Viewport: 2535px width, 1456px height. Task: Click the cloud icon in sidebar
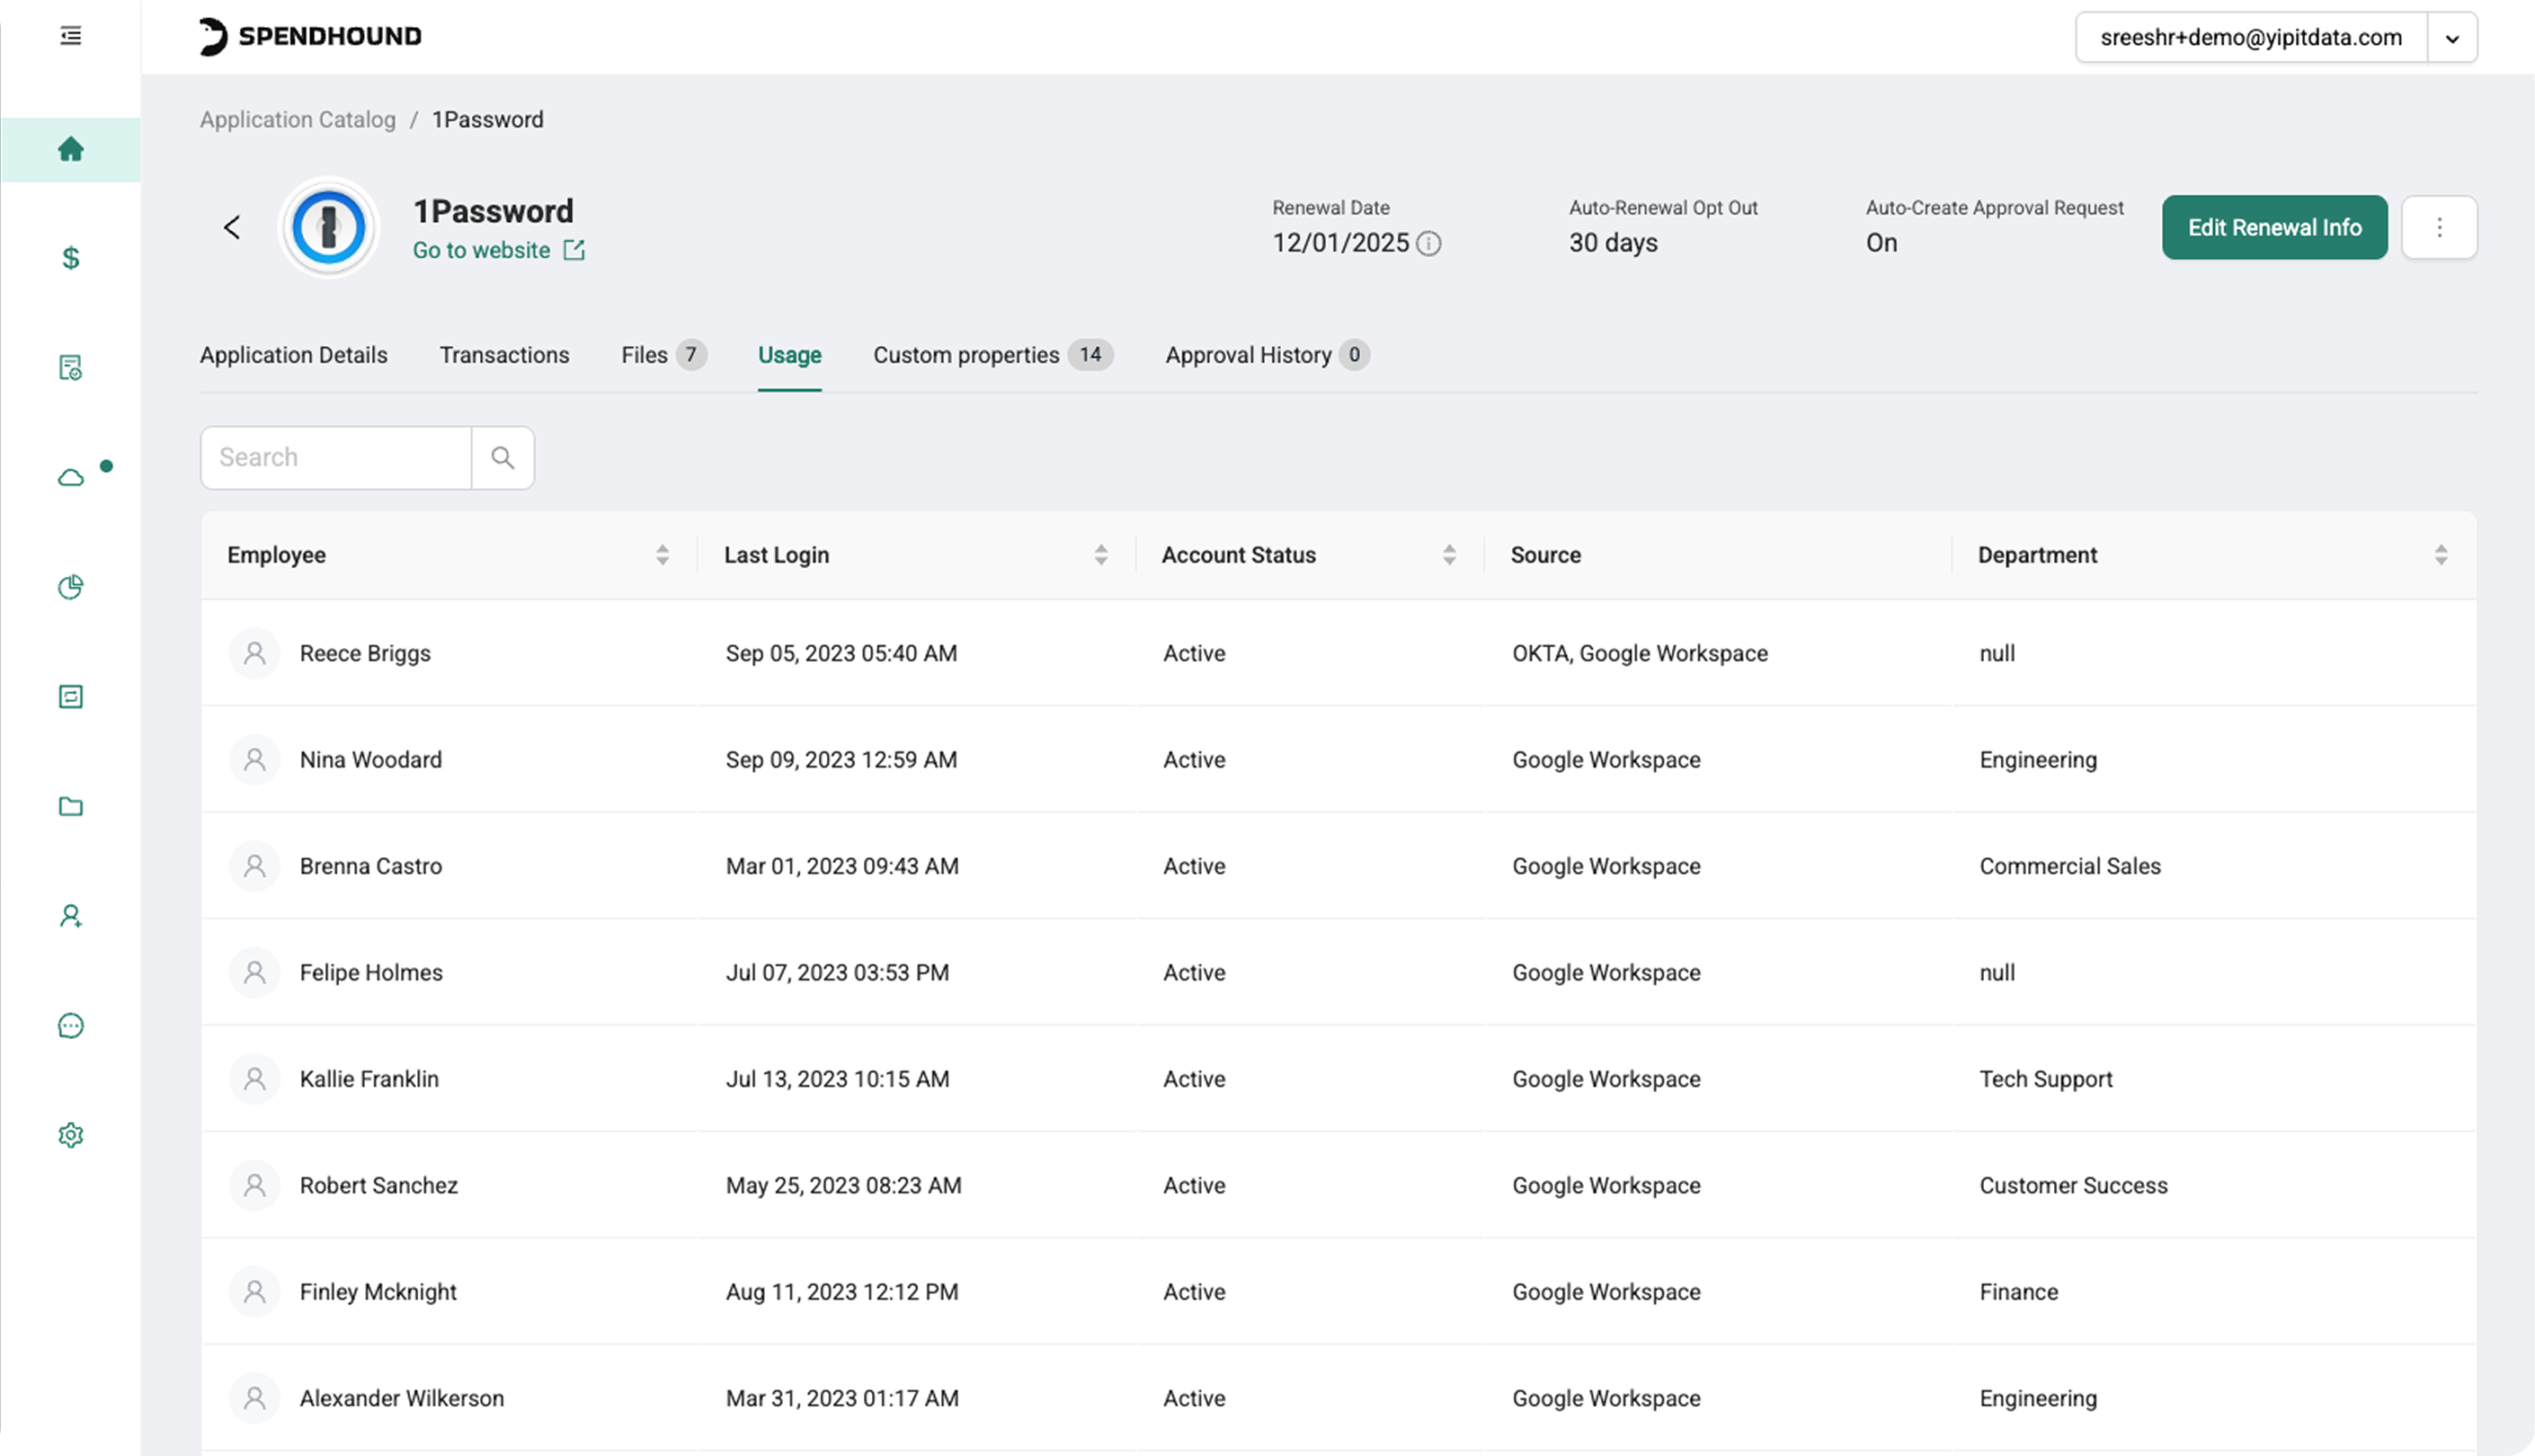coord(70,478)
